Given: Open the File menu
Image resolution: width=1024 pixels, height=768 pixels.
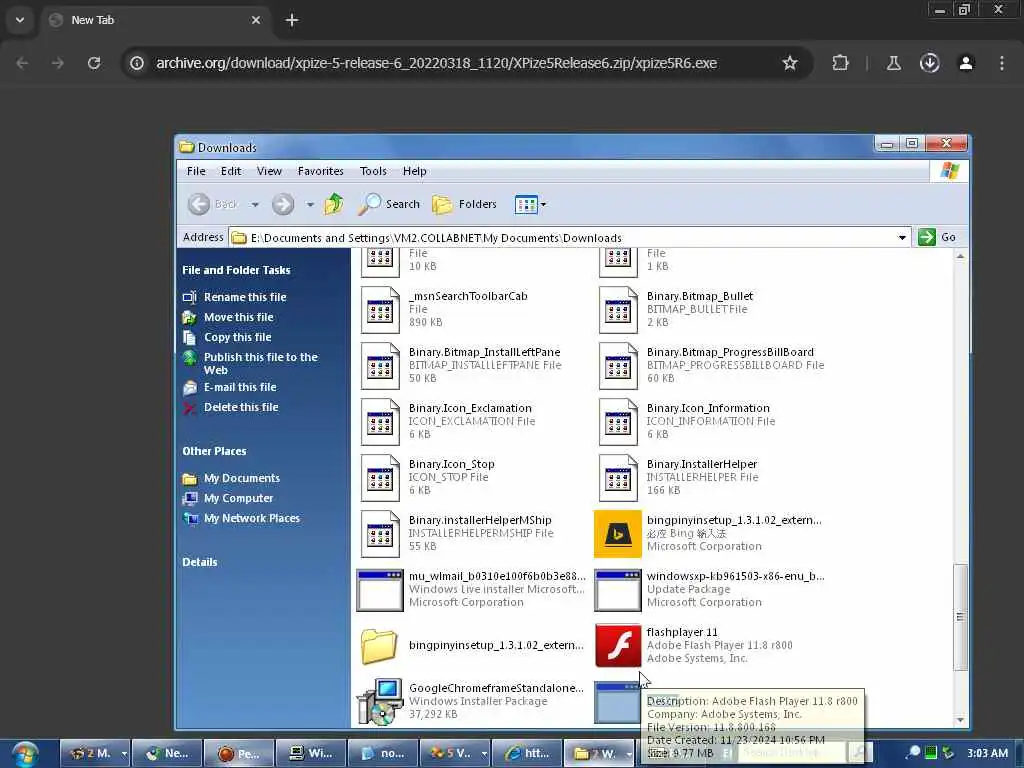Looking at the screenshot, I should tap(196, 171).
